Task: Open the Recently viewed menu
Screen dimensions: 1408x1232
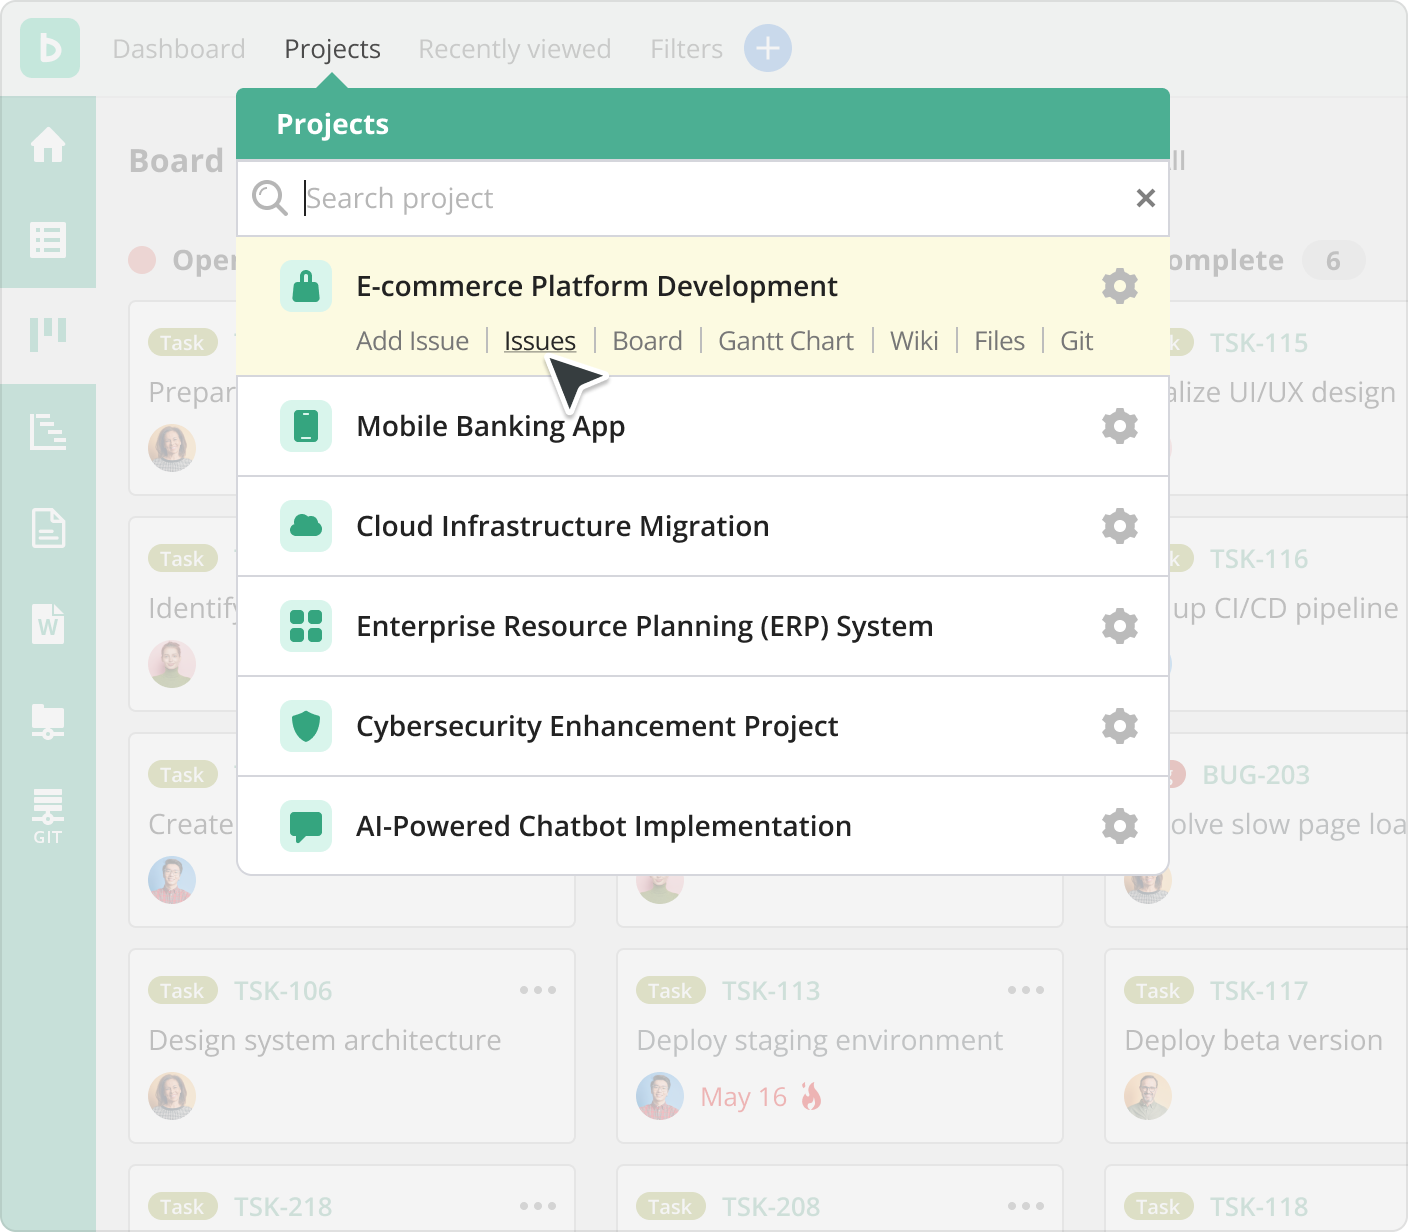Action: [514, 48]
